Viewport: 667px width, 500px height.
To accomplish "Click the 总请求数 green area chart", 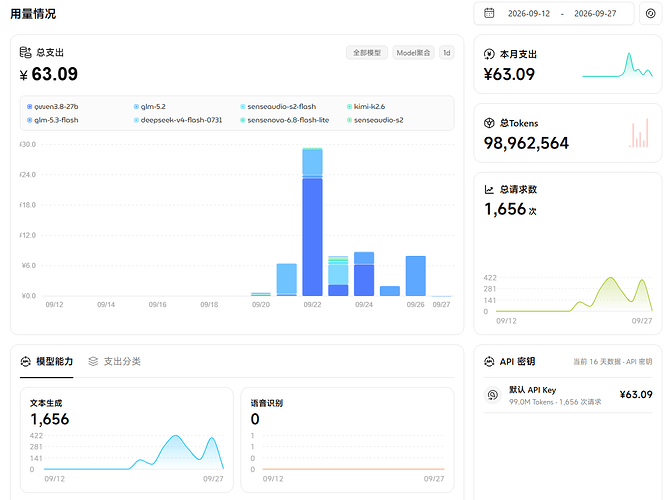I will (x=574, y=294).
